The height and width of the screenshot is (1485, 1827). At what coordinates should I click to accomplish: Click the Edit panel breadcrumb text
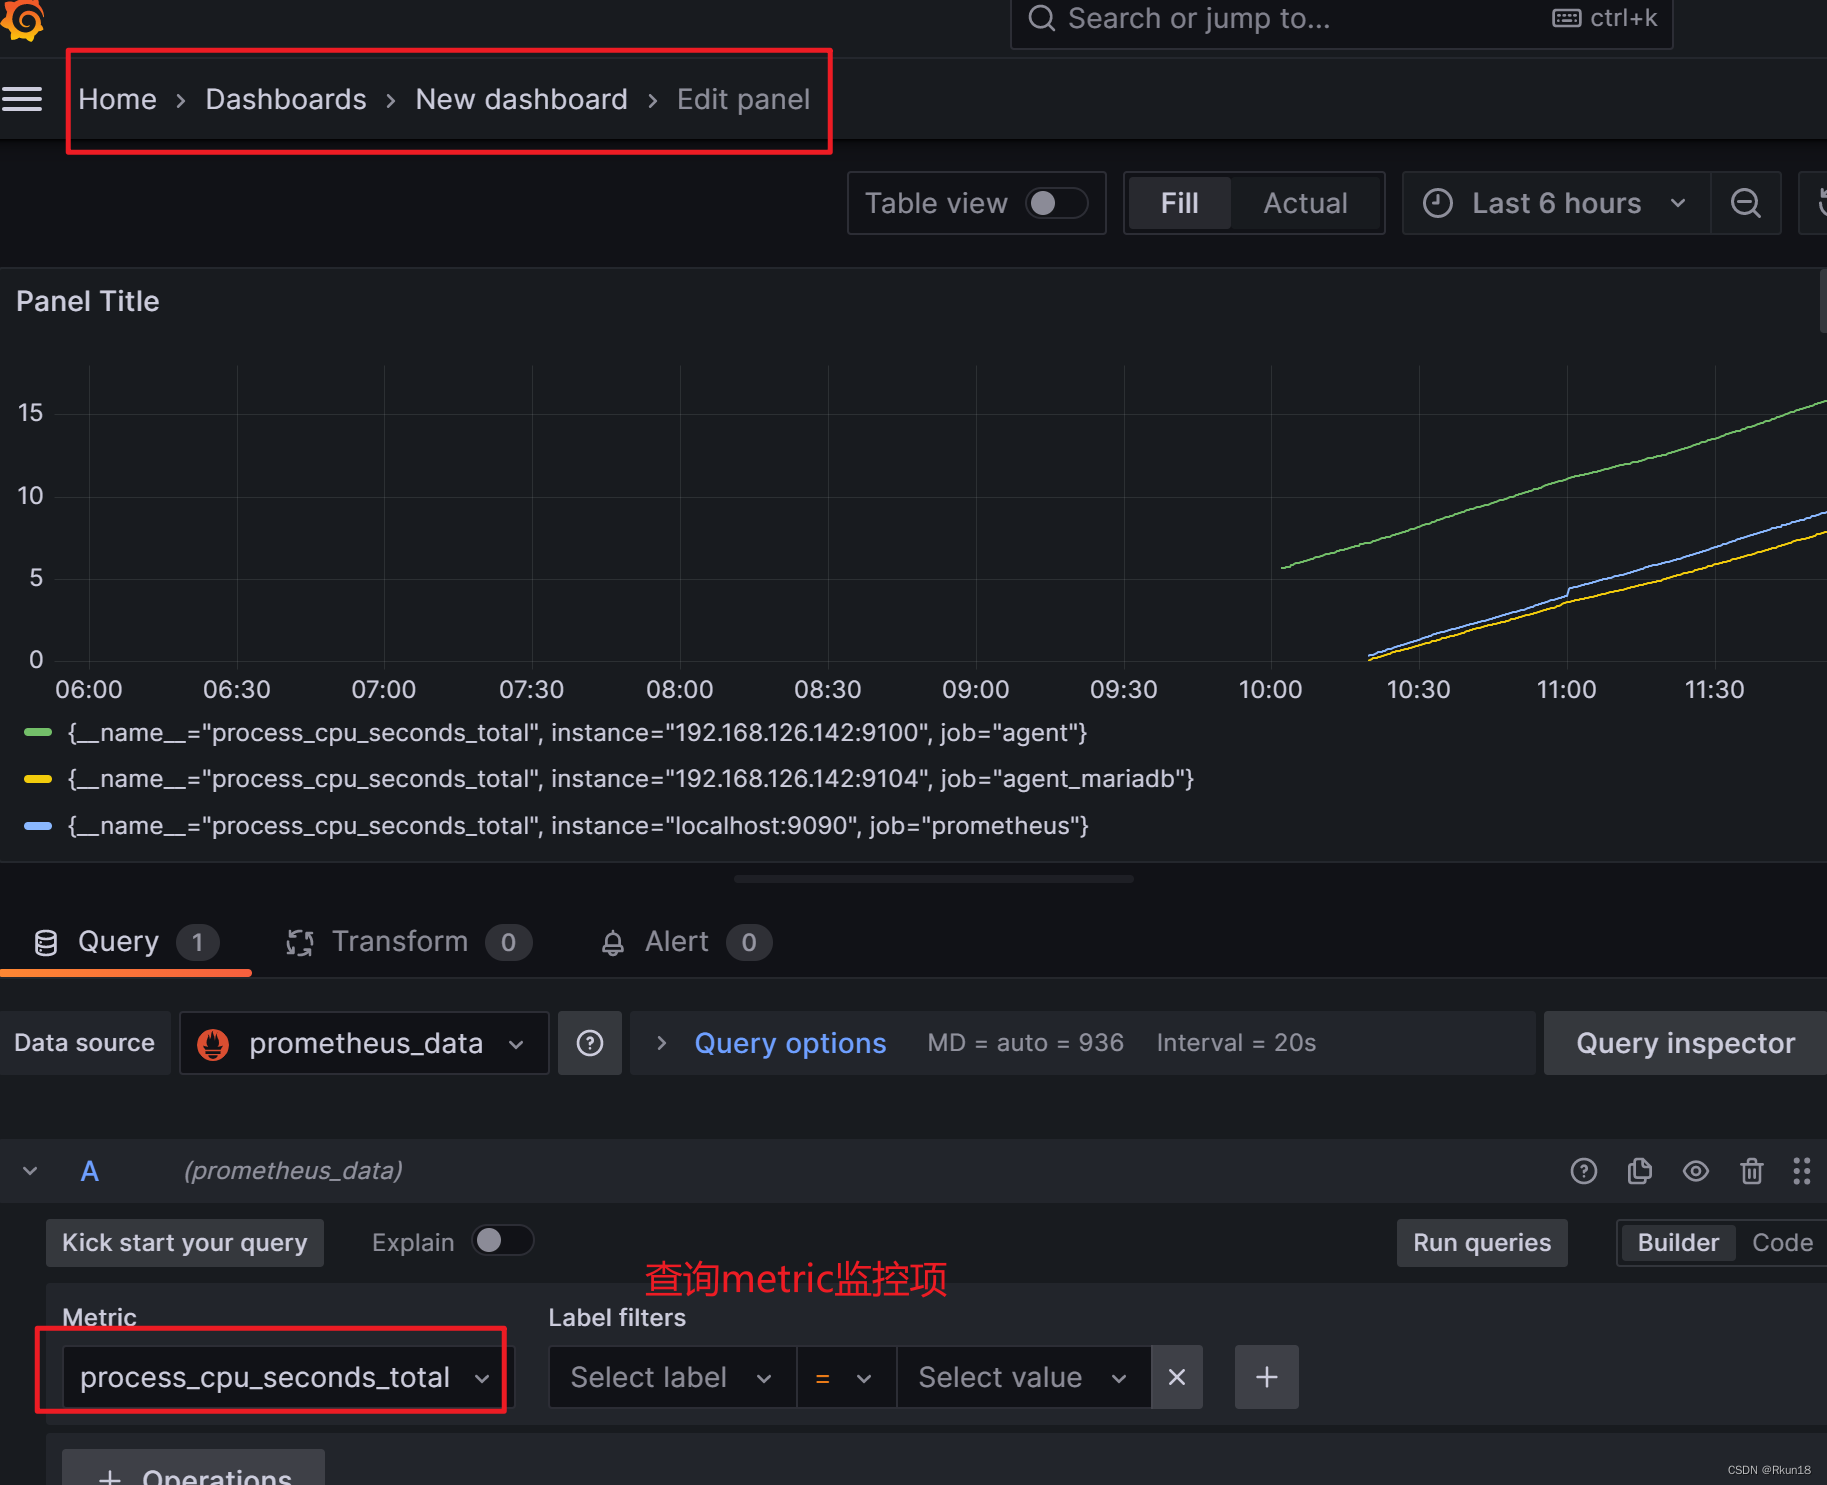coord(743,99)
